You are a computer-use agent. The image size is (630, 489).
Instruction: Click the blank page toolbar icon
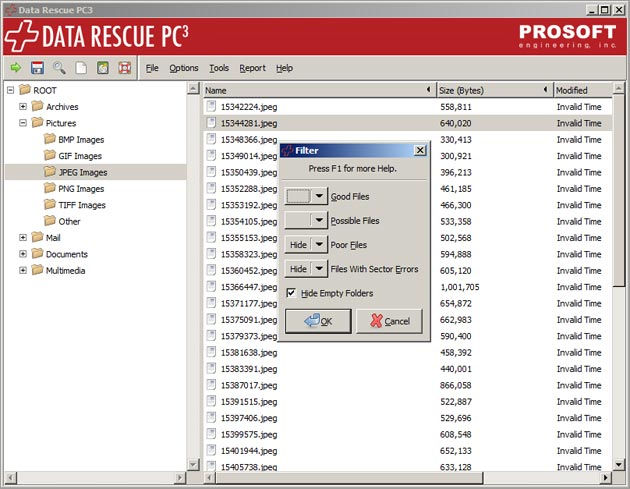81,68
